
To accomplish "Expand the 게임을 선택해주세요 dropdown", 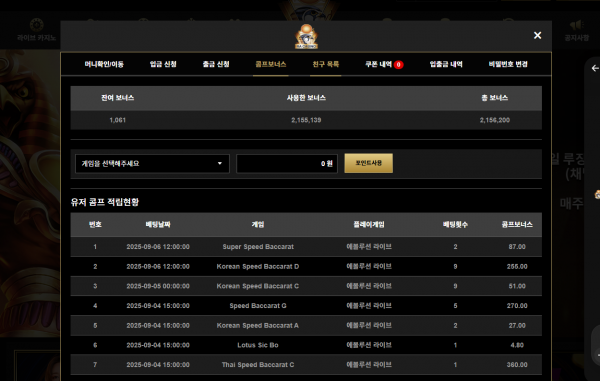I will point(152,164).
